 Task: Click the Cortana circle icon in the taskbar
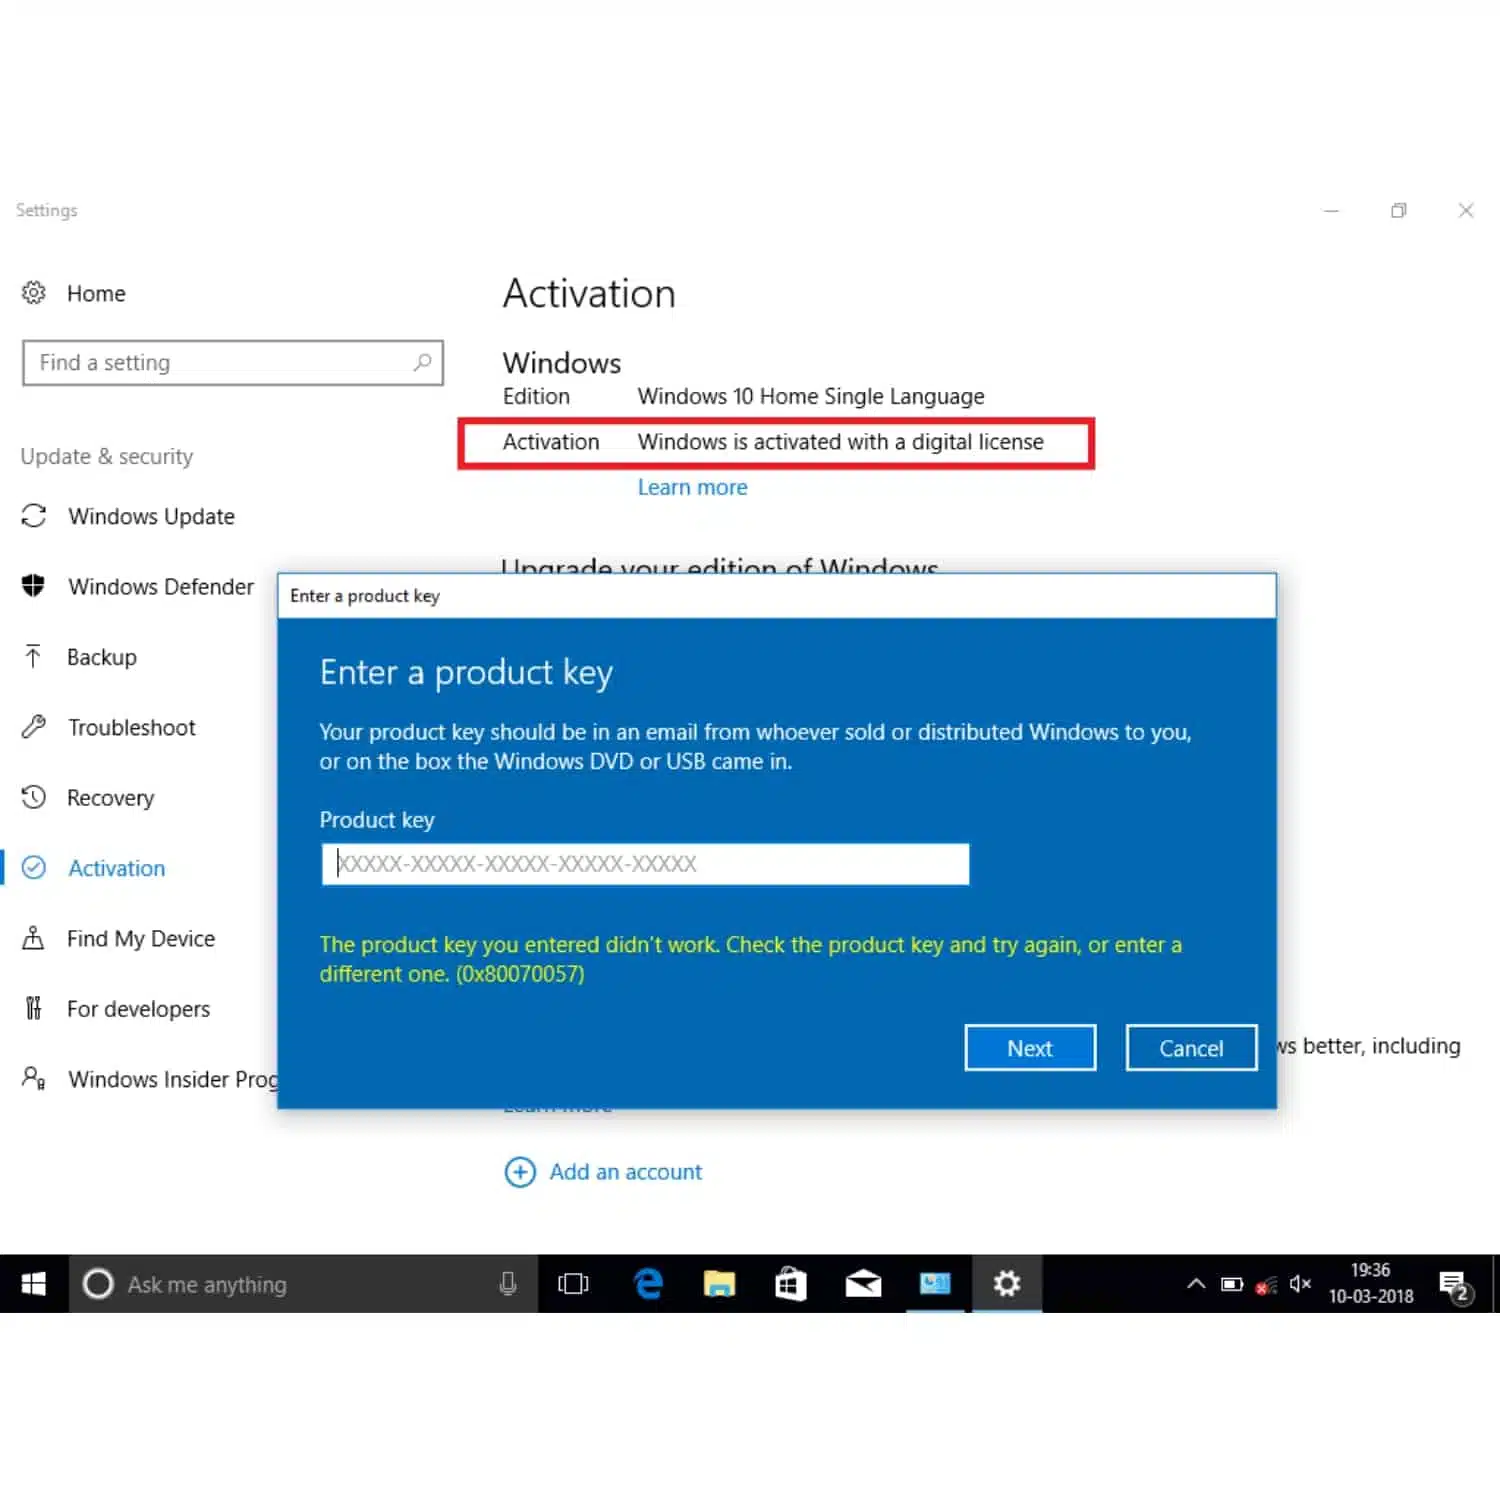pos(98,1284)
